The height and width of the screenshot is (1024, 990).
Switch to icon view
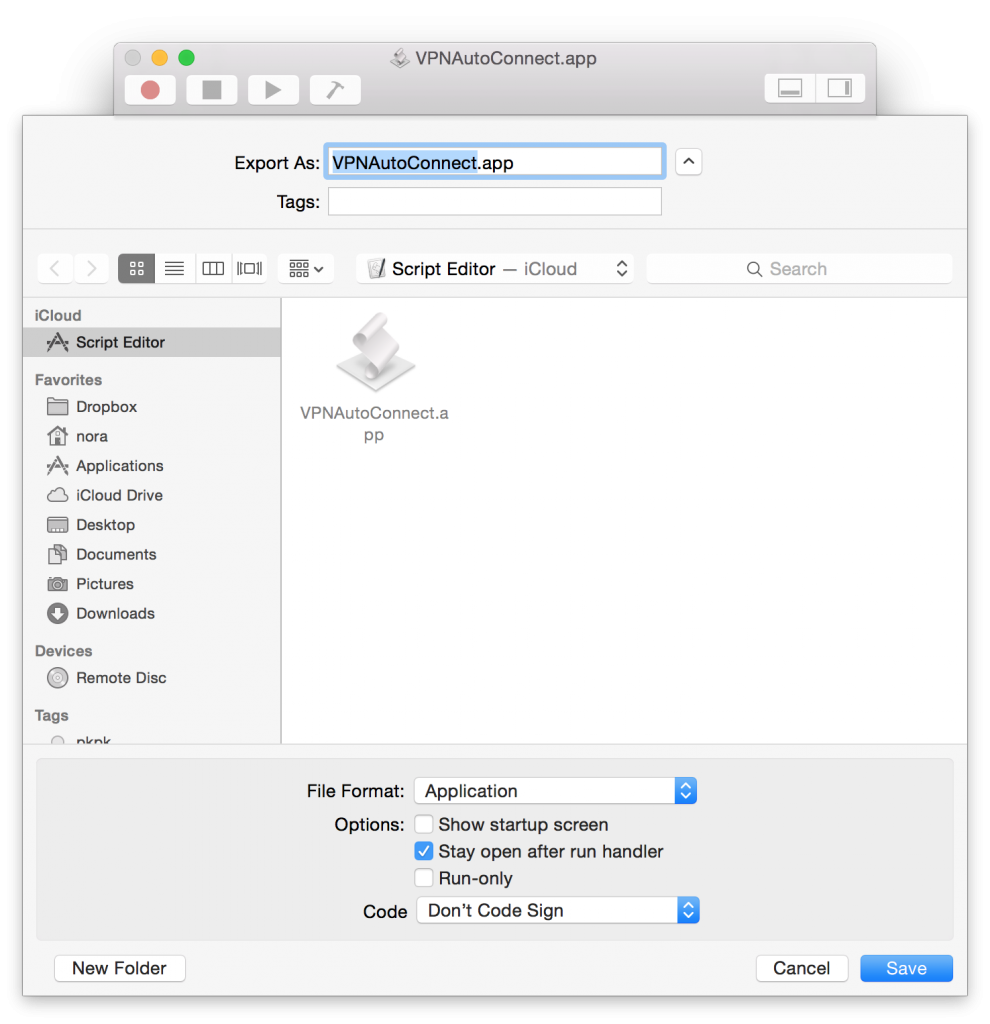(136, 268)
